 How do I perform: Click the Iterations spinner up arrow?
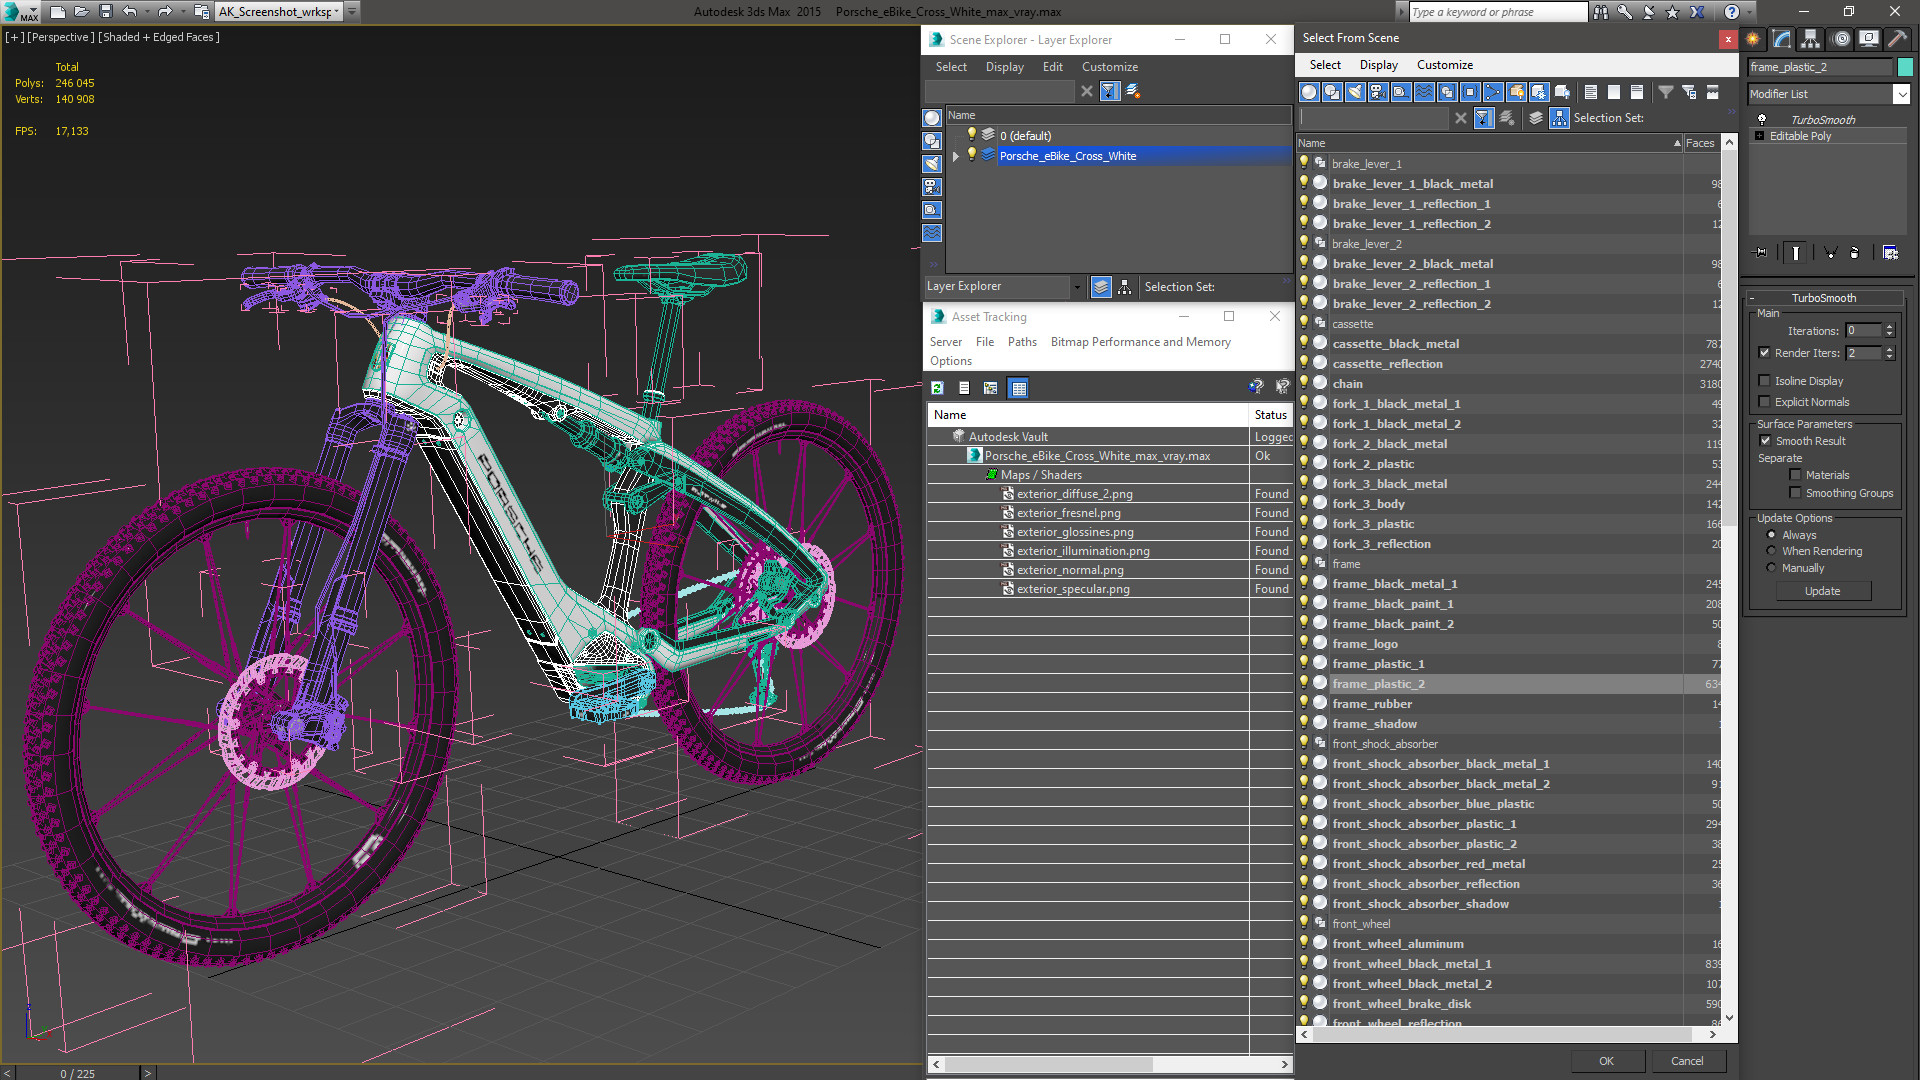click(x=1889, y=327)
